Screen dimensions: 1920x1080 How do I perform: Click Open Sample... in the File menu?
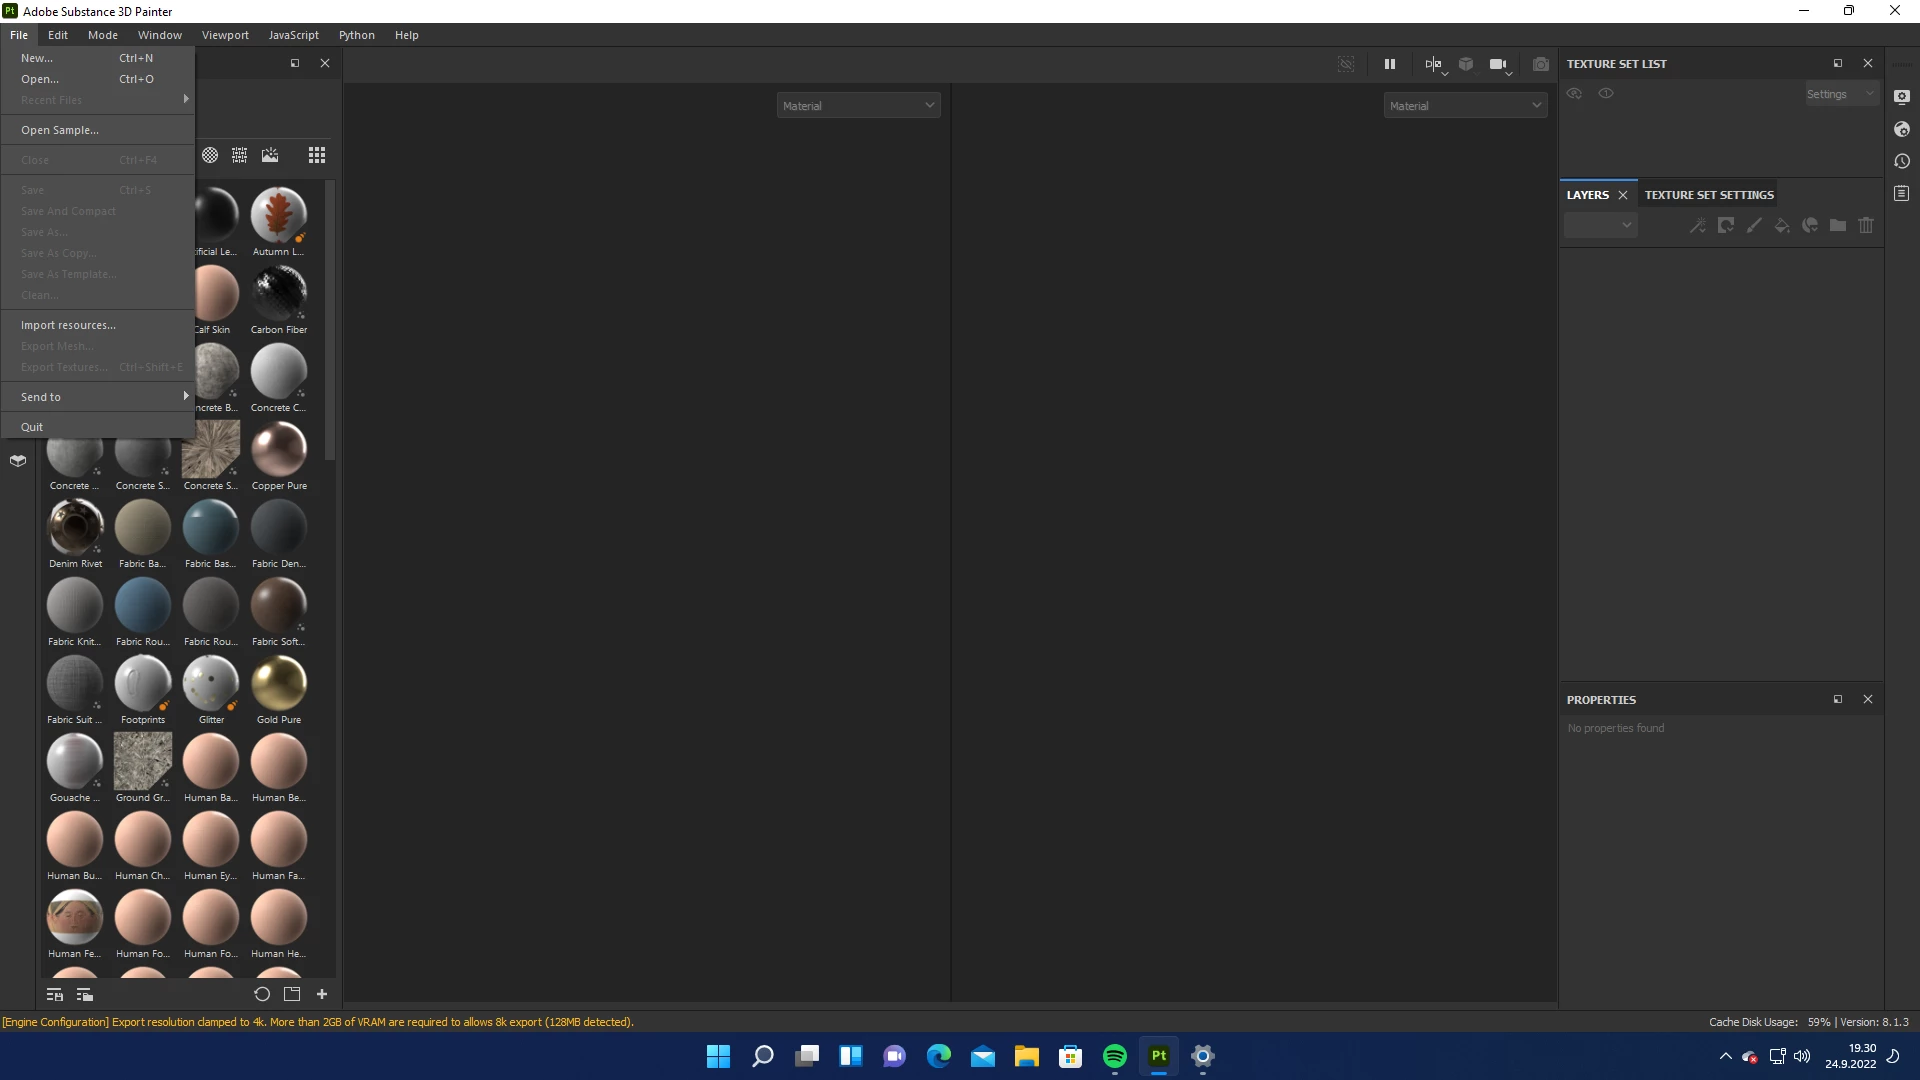click(60, 130)
